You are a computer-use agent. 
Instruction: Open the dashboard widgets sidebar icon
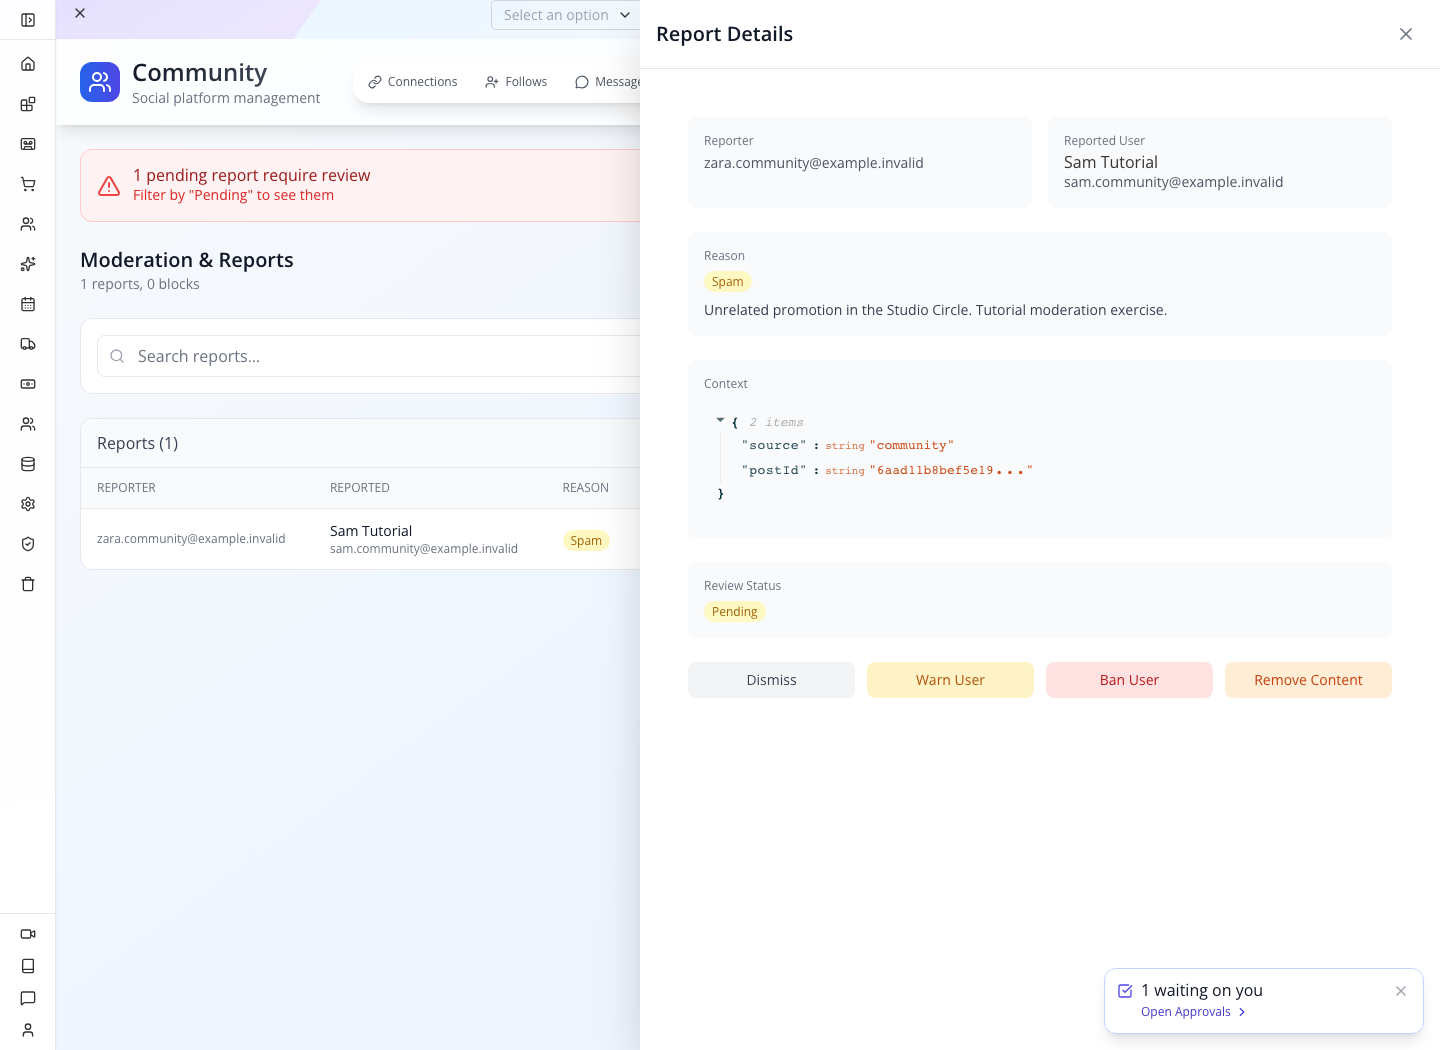28,104
